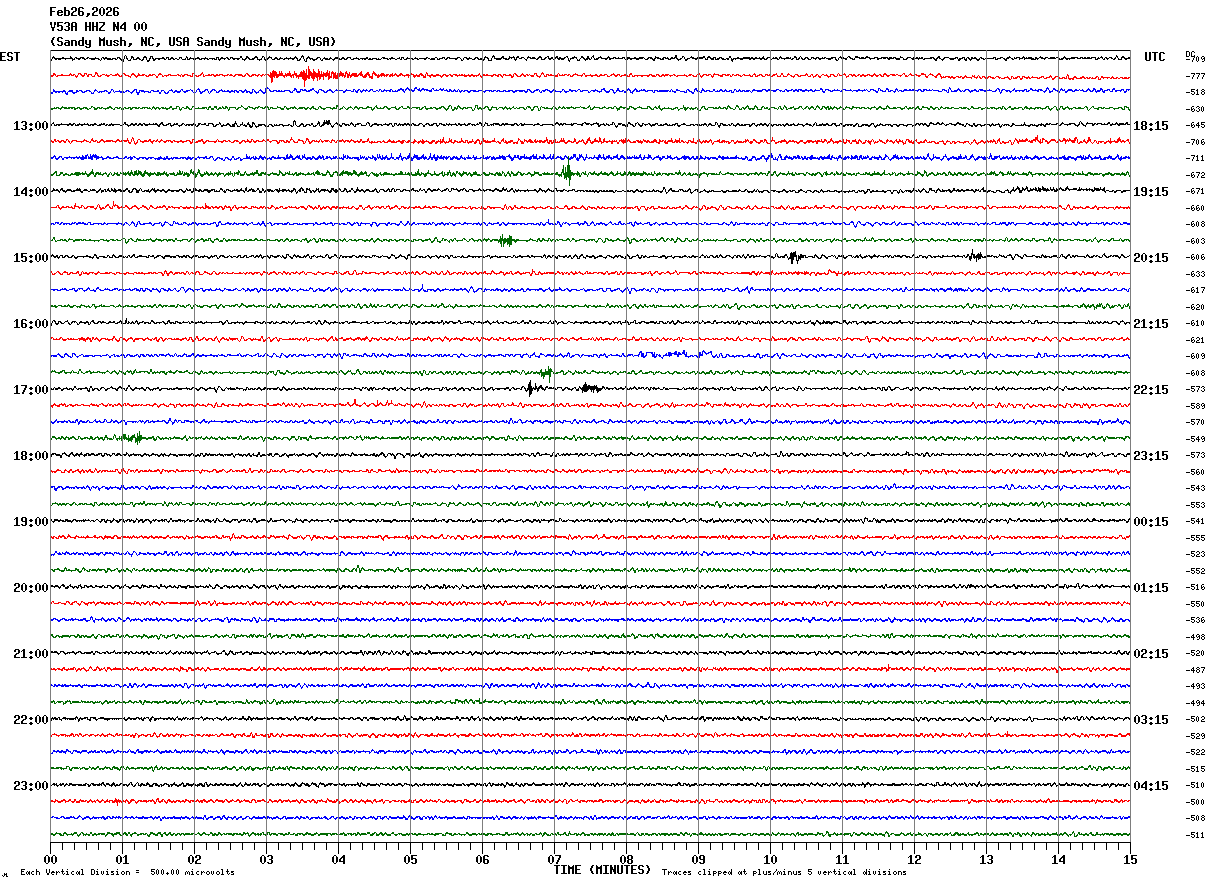Viewport: 1210px width, 886px height.
Task: Click the 23:15 UTC label
Action: point(1151,456)
